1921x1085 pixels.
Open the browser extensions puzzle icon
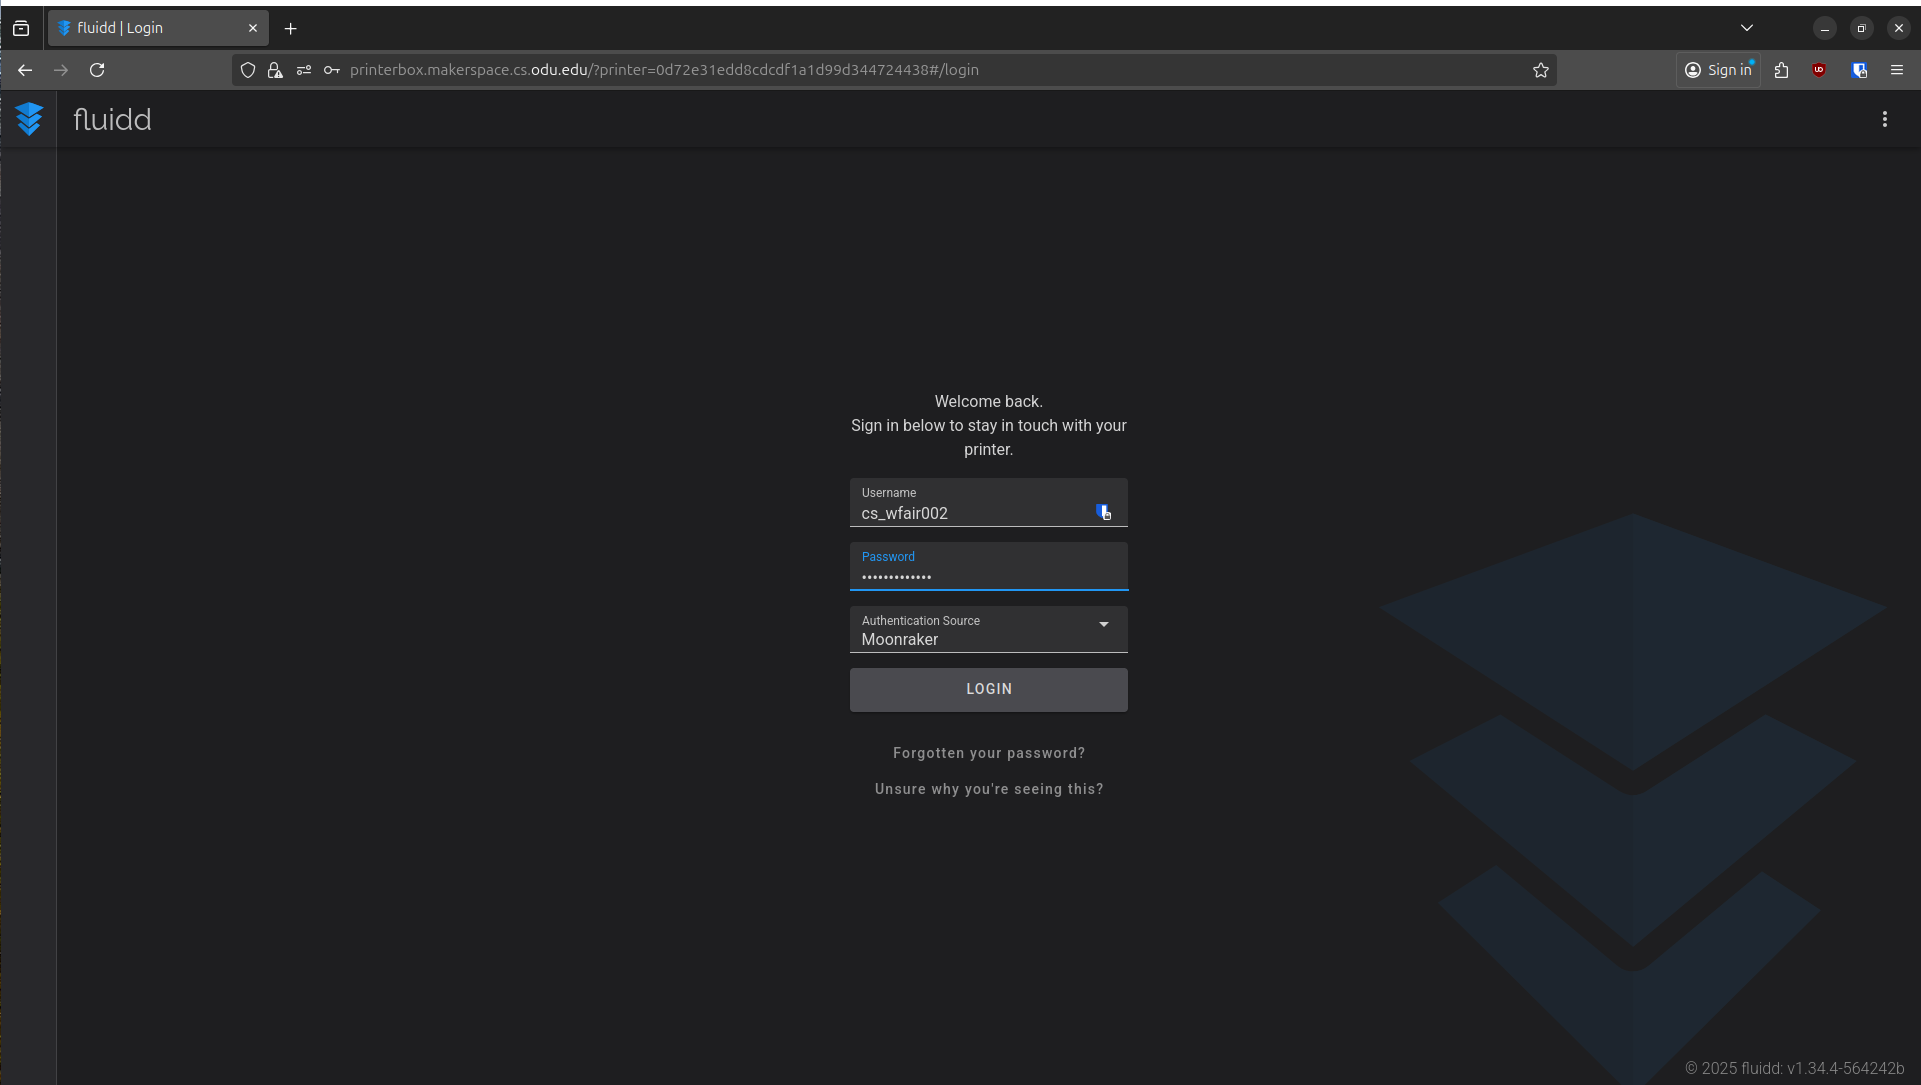pyautogui.click(x=1781, y=70)
